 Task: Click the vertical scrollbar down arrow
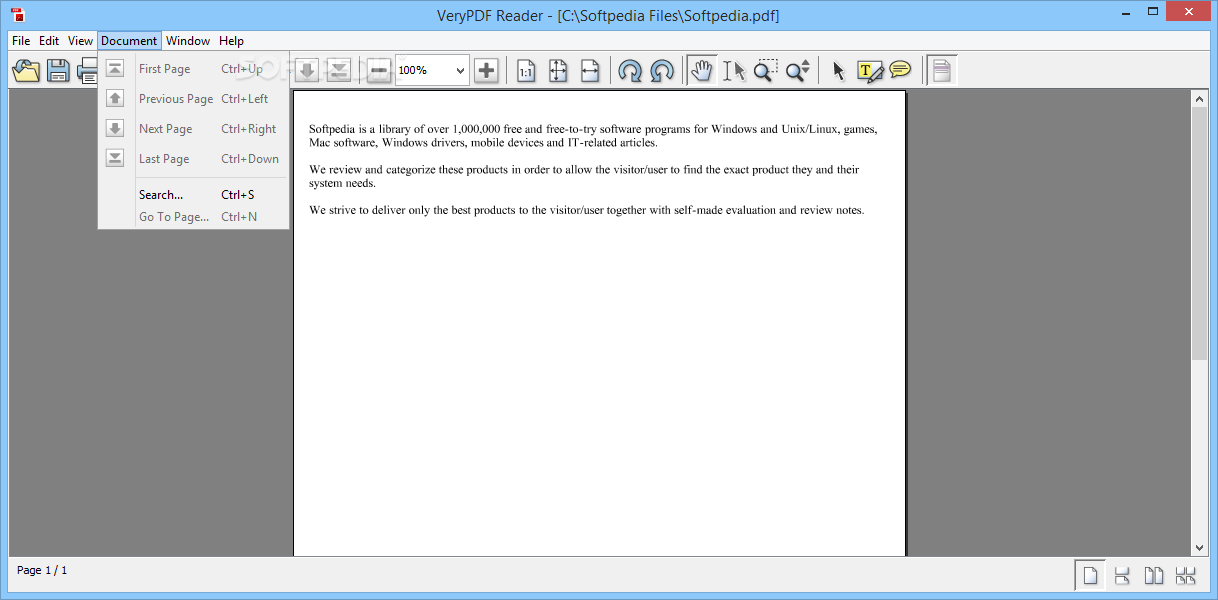[x=1200, y=547]
